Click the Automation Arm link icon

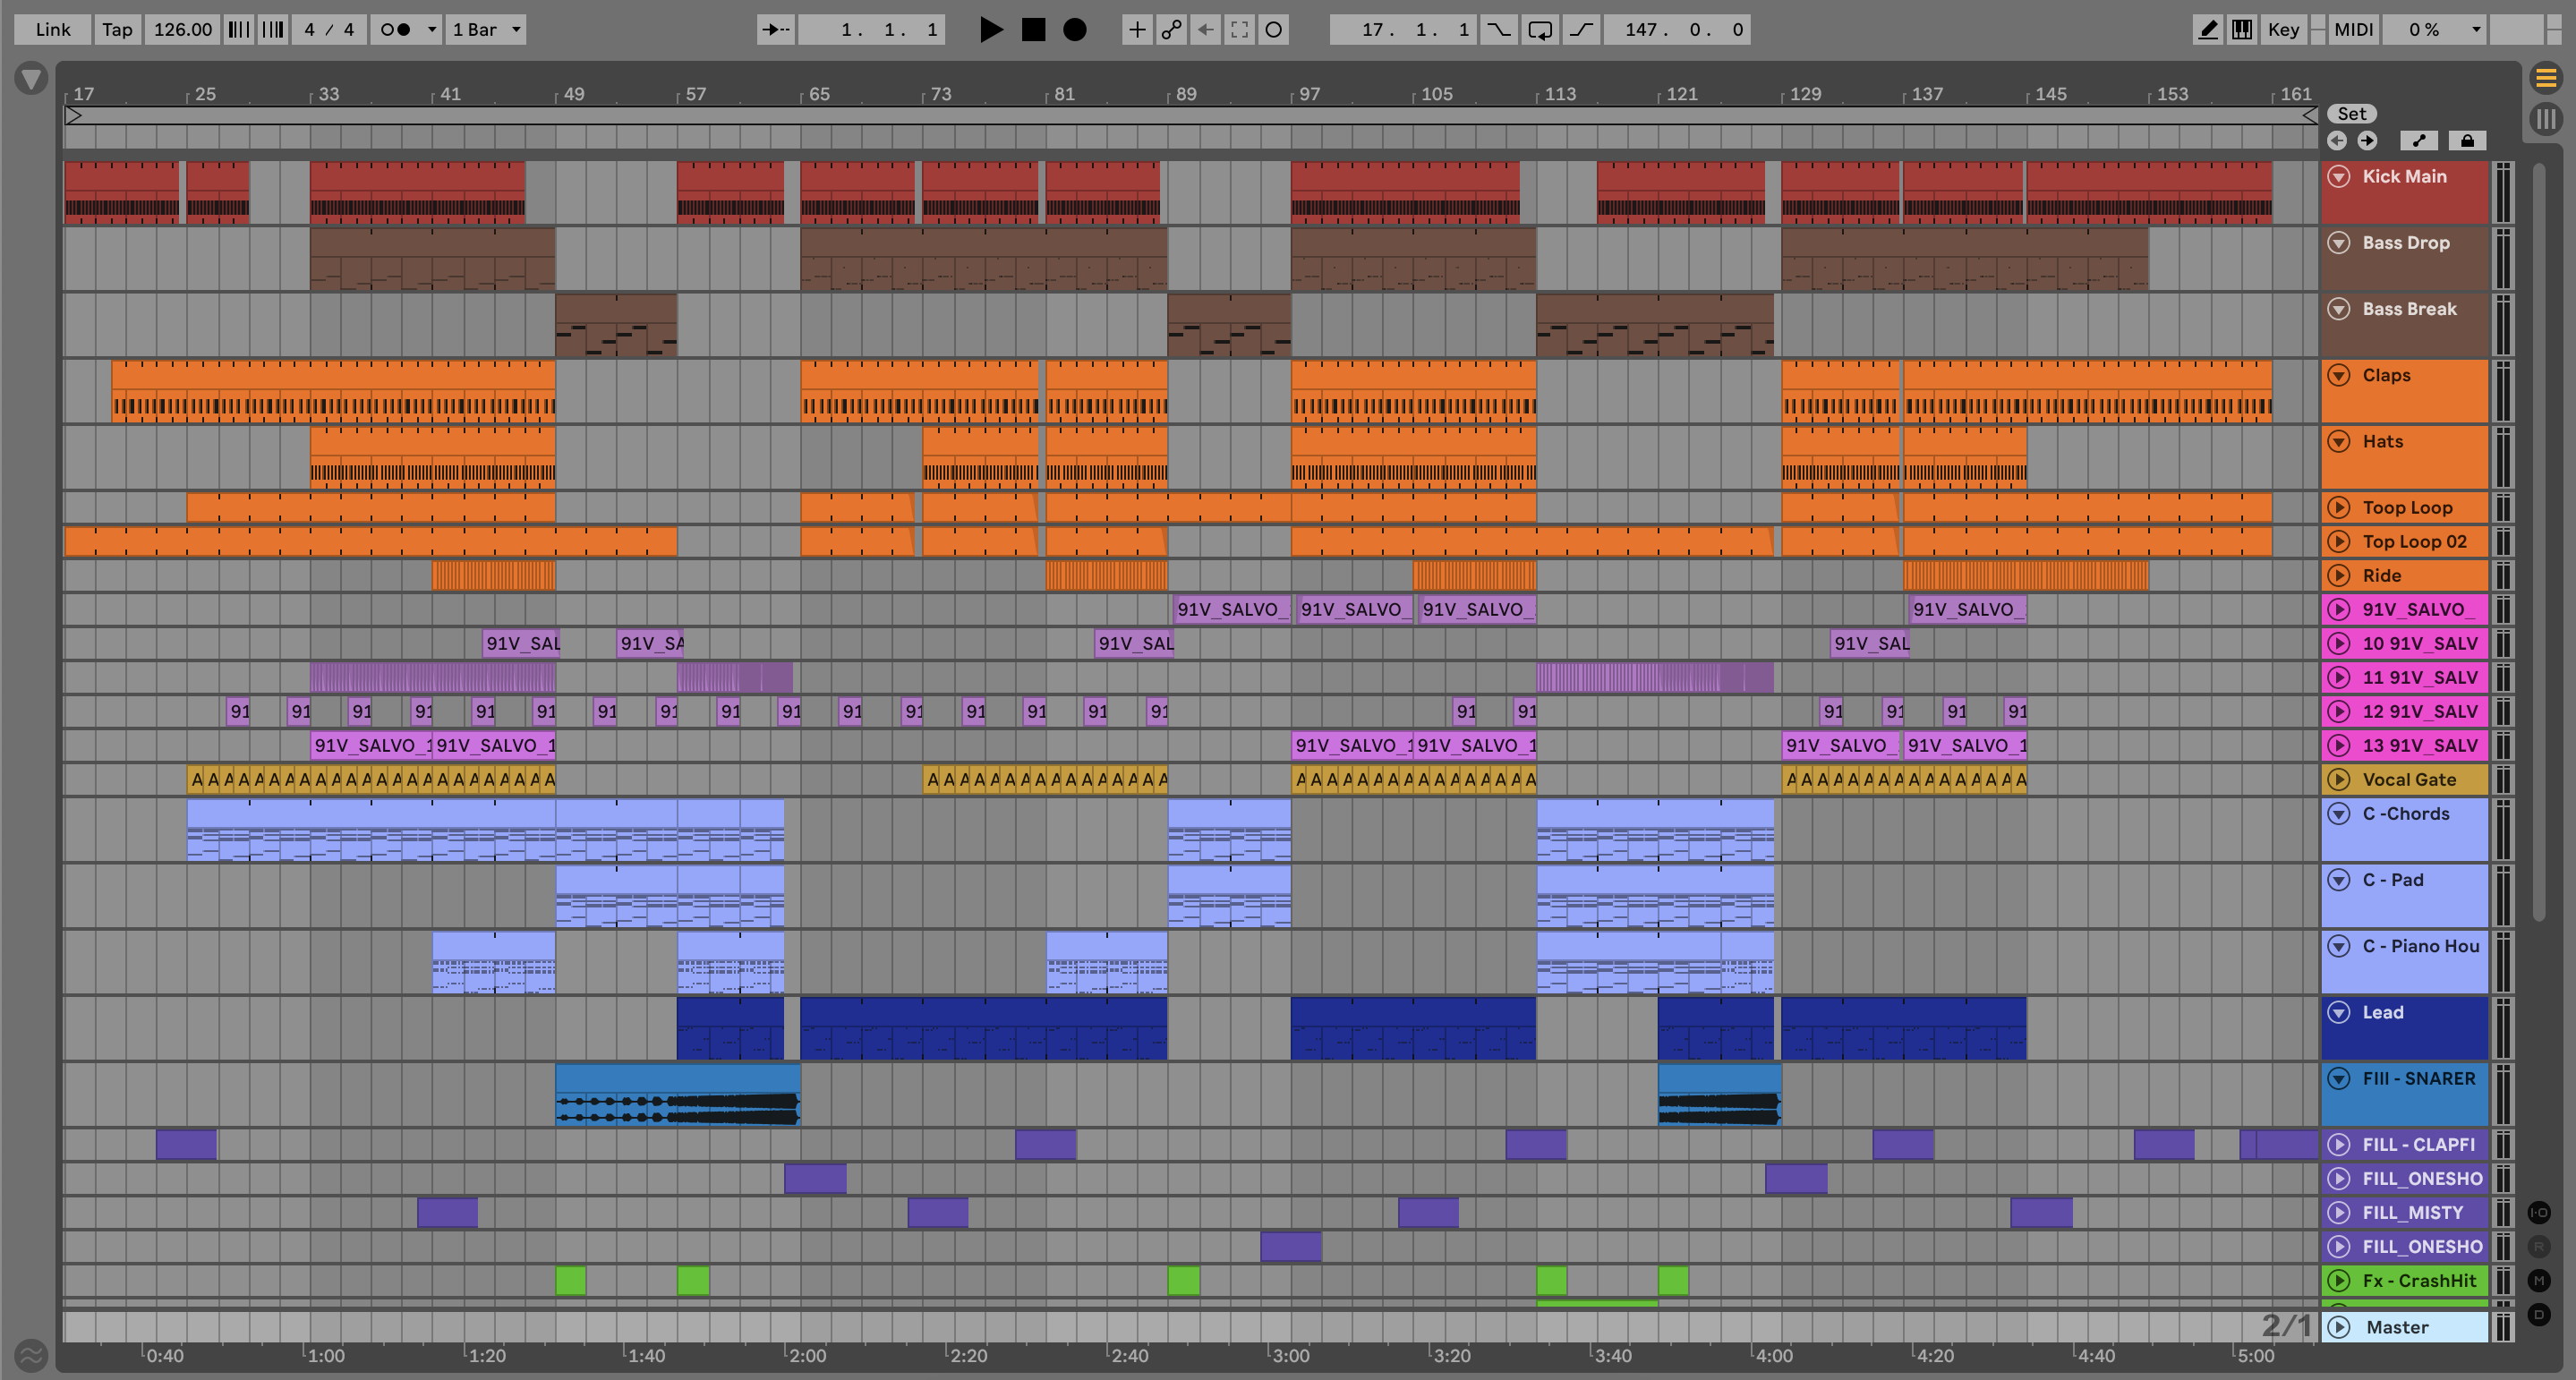tap(1171, 29)
